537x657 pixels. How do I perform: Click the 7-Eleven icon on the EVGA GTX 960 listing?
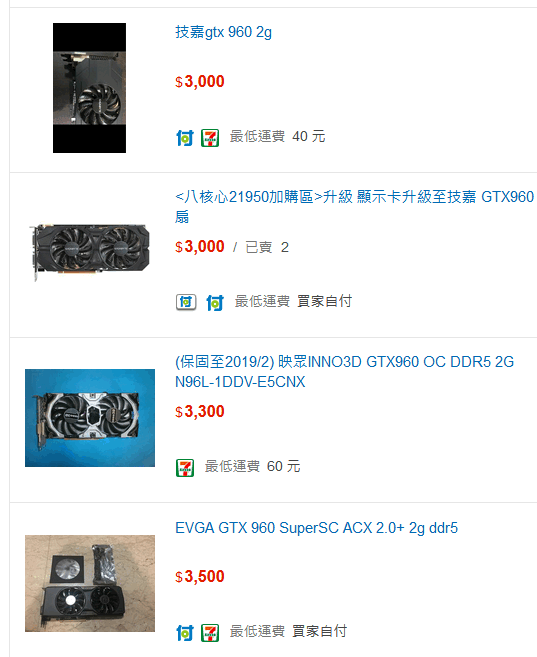(210, 633)
